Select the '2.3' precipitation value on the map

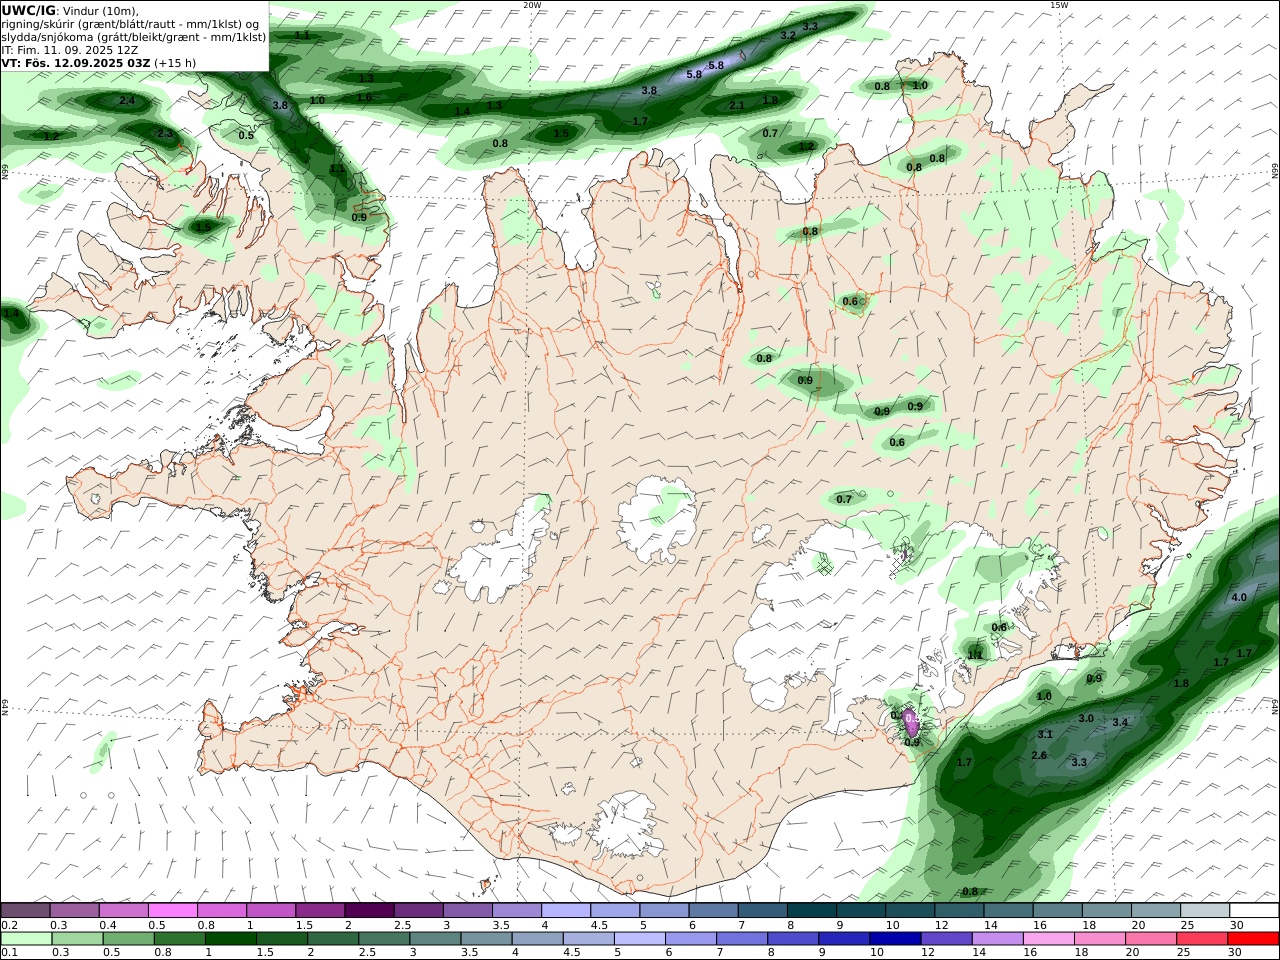[165, 133]
